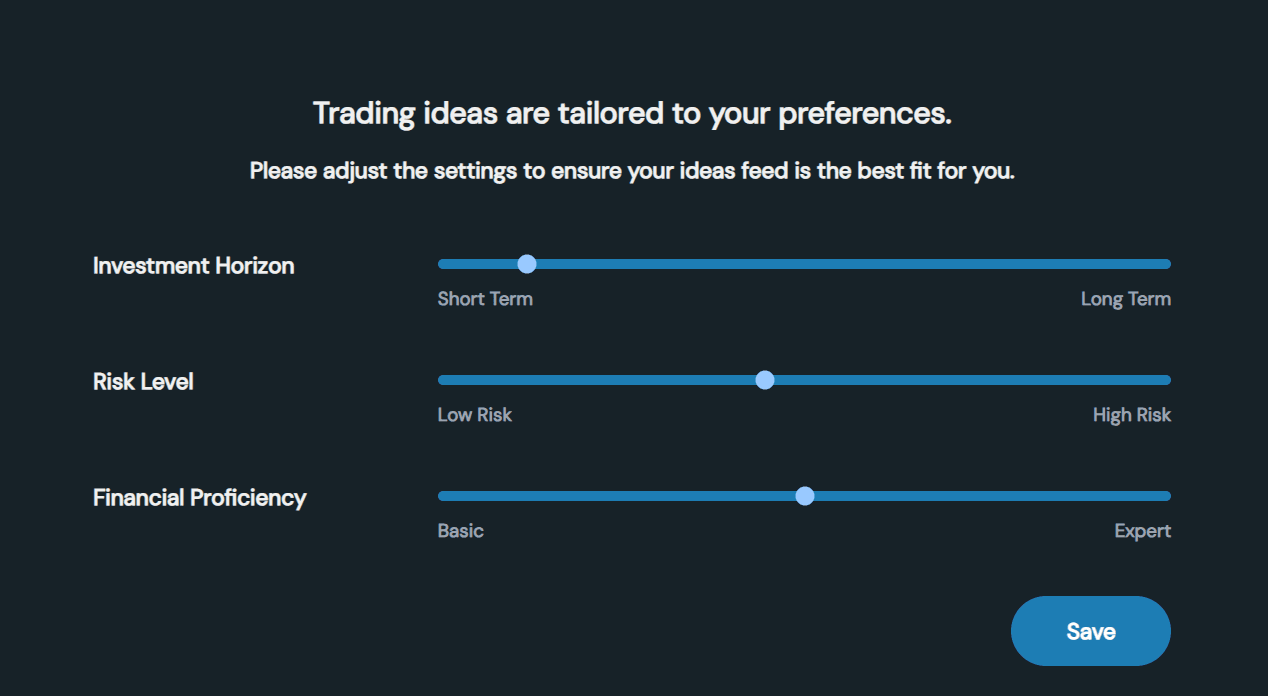The height and width of the screenshot is (696, 1268).
Task: Click the Risk Level setting name
Action: pyautogui.click(x=143, y=382)
